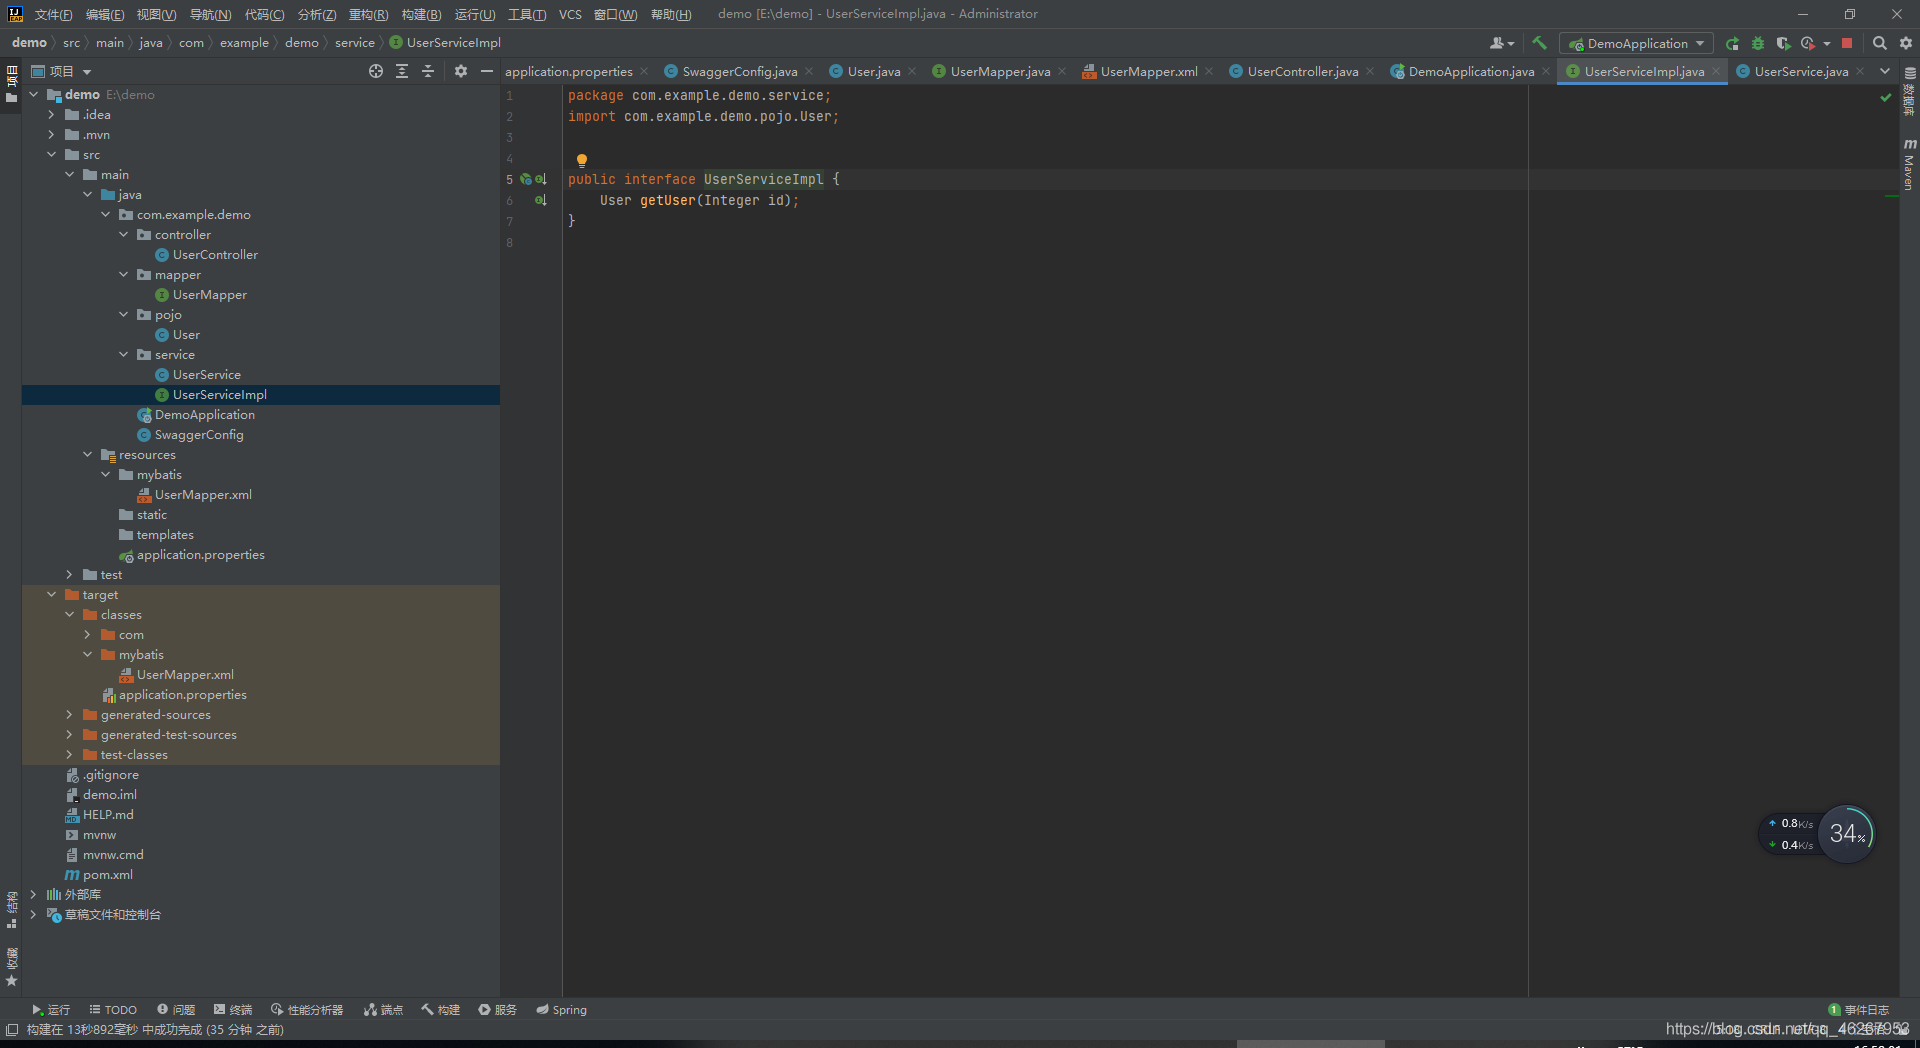1920x1048 pixels.
Task: Toggle the Maven side panel
Action: pos(1909,165)
